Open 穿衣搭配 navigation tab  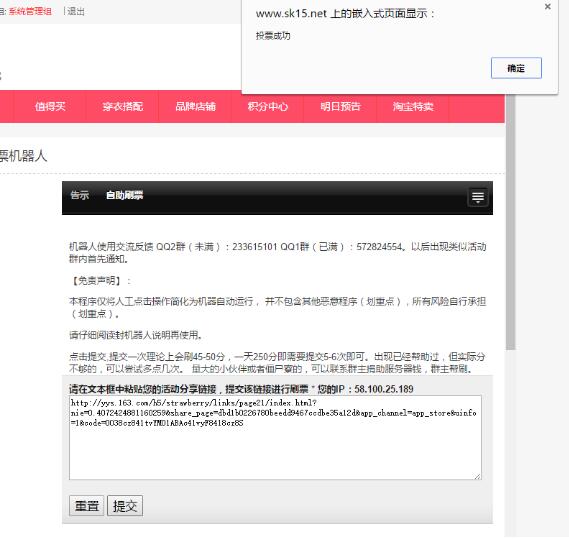pos(122,106)
